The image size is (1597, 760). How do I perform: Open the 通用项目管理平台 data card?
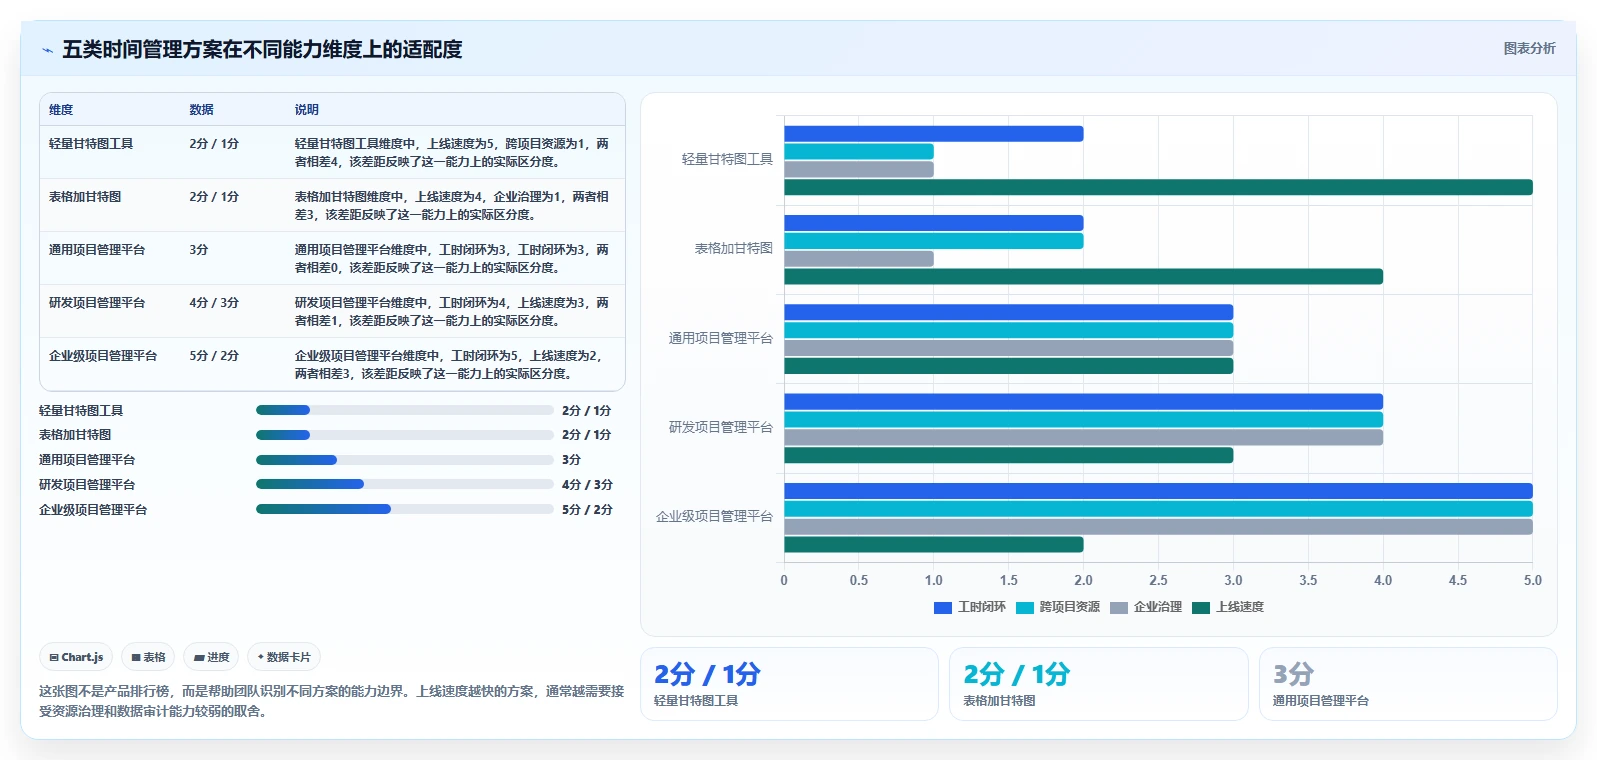pyautogui.click(x=1408, y=684)
